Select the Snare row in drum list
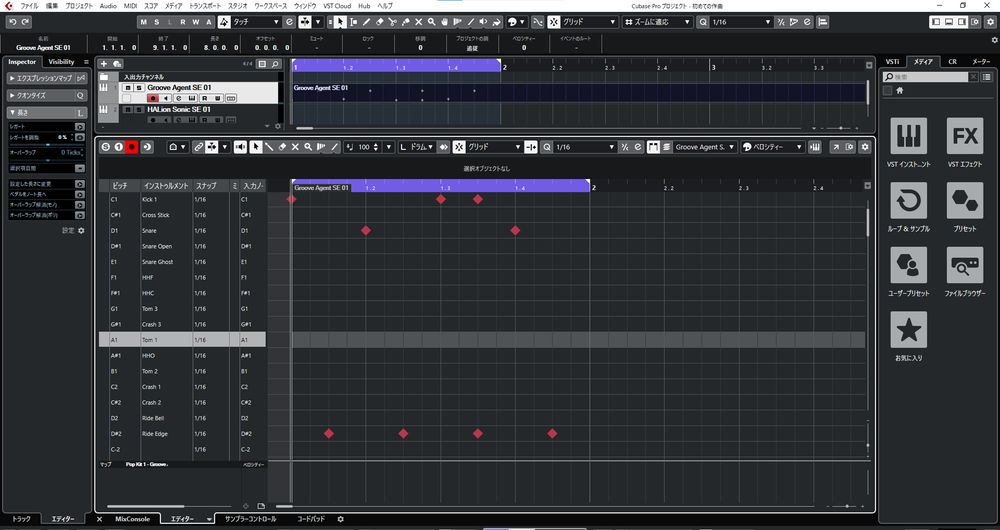 tap(182, 230)
